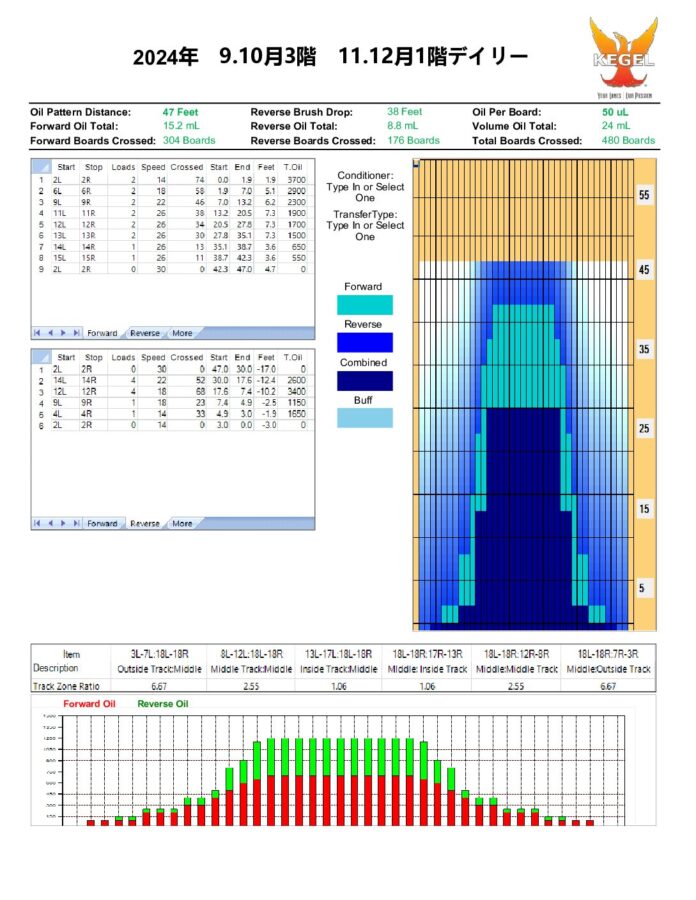
Task: Click the lane distance marker 5
Action: 644,588
